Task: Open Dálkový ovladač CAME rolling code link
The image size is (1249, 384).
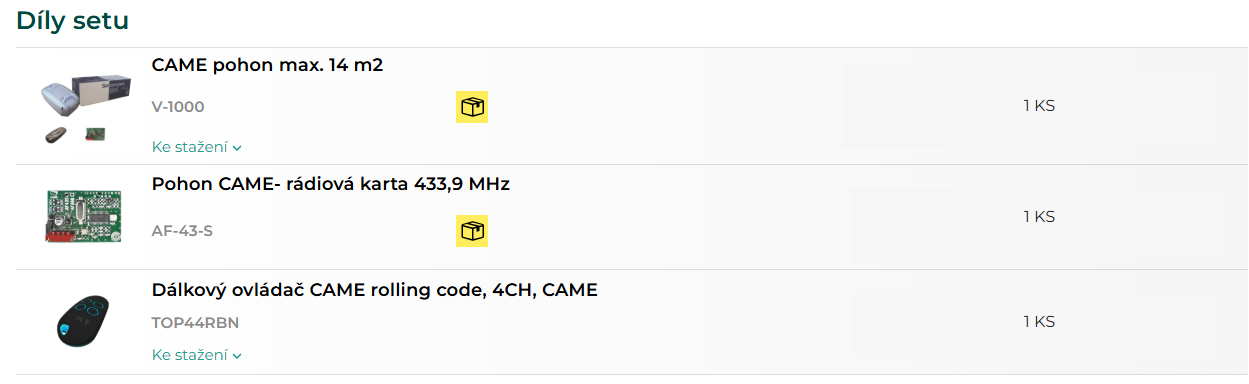Action: (375, 290)
